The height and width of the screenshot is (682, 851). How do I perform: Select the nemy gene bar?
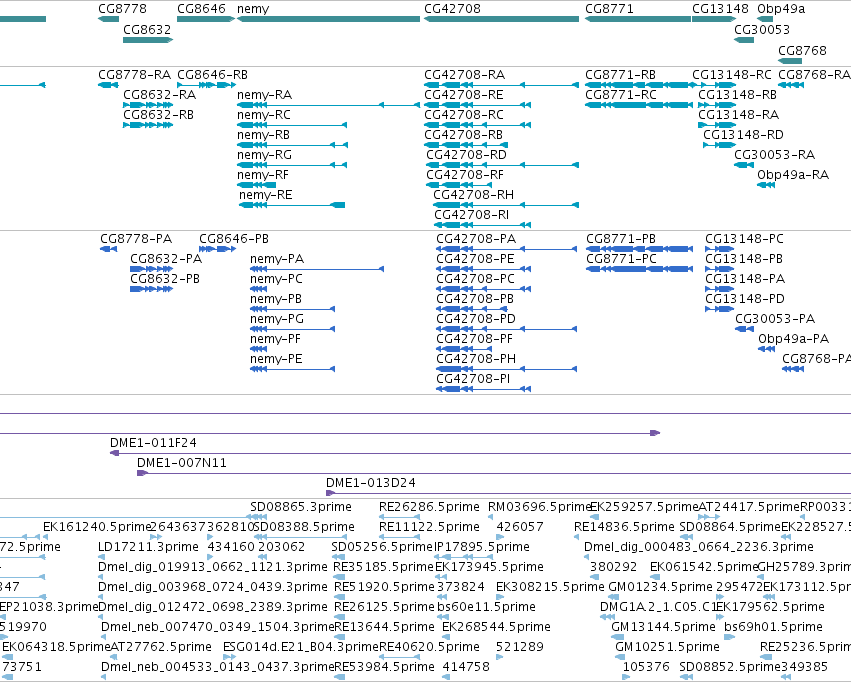pos(328,19)
